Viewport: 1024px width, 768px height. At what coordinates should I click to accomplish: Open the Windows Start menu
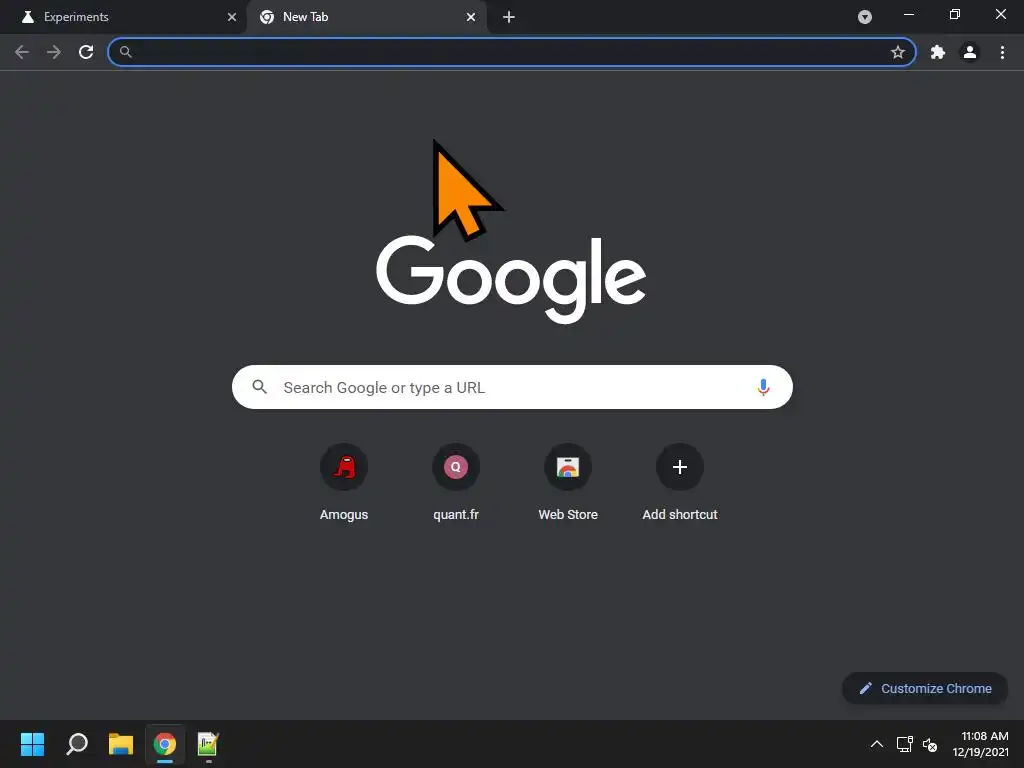click(32, 744)
